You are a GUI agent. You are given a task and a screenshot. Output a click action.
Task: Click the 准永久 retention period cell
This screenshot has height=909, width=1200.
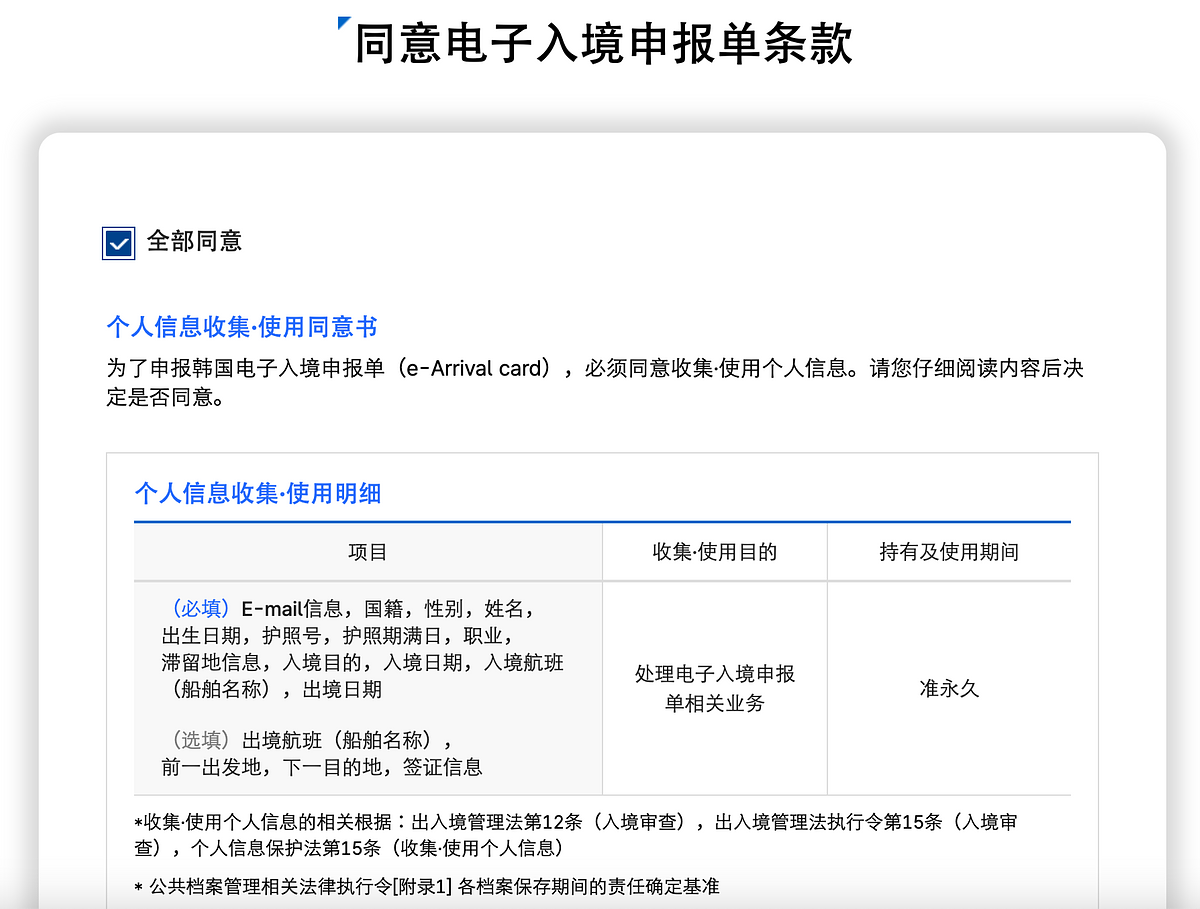coord(948,689)
